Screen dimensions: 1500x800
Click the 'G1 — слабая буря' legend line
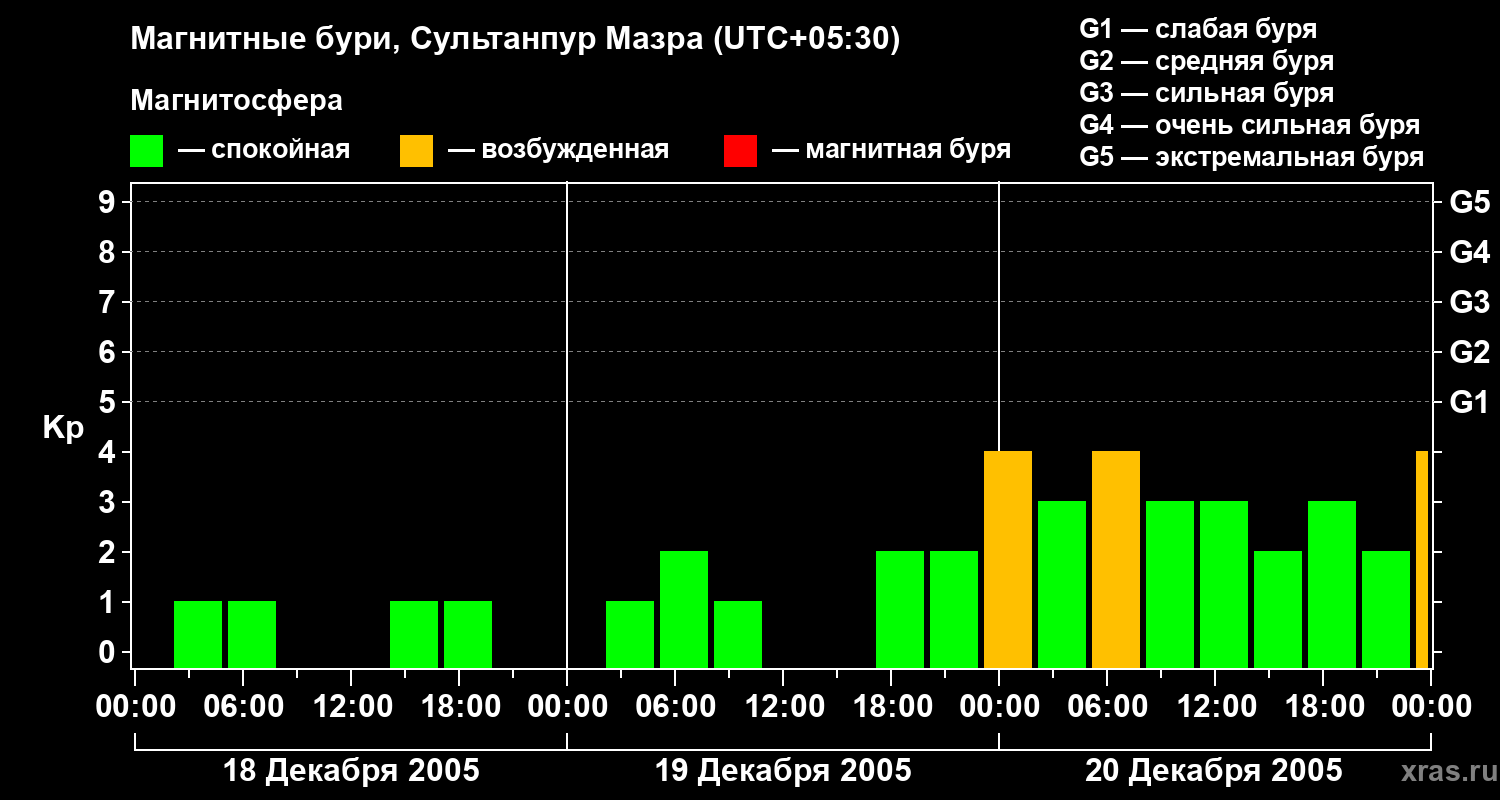[x=1198, y=29]
